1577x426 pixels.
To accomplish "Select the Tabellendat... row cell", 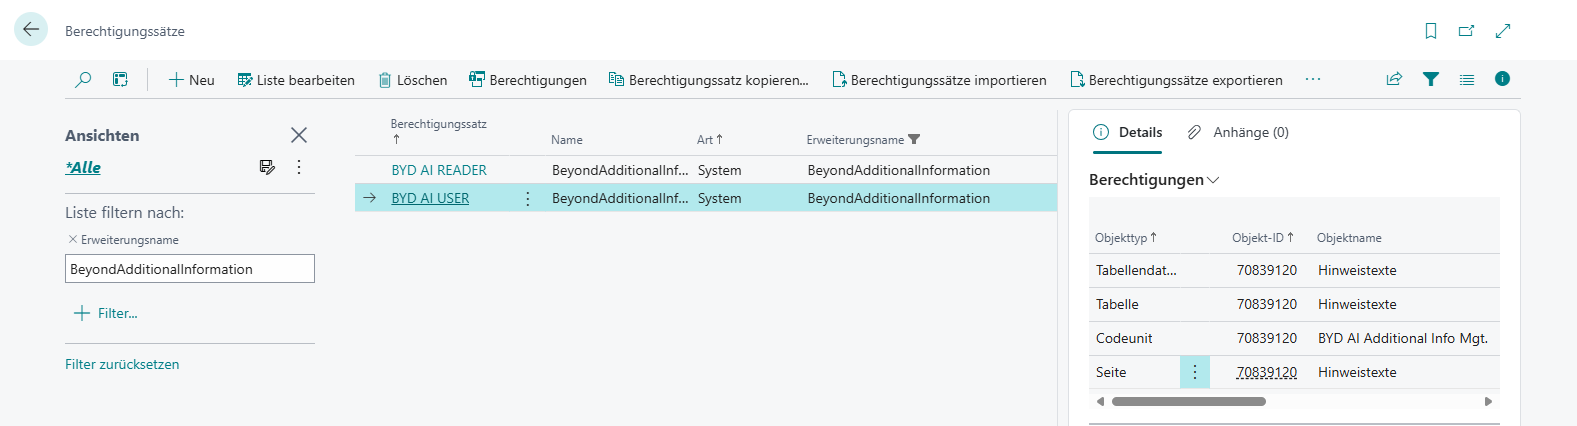I will (1136, 270).
